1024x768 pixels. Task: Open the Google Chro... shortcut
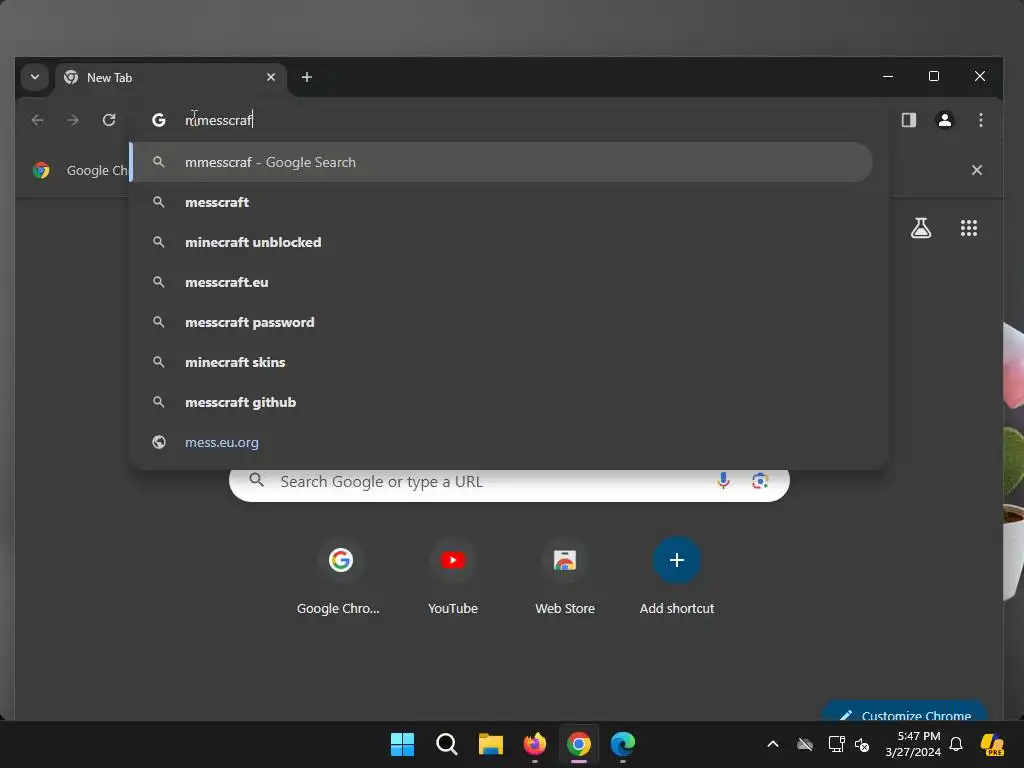click(x=340, y=577)
